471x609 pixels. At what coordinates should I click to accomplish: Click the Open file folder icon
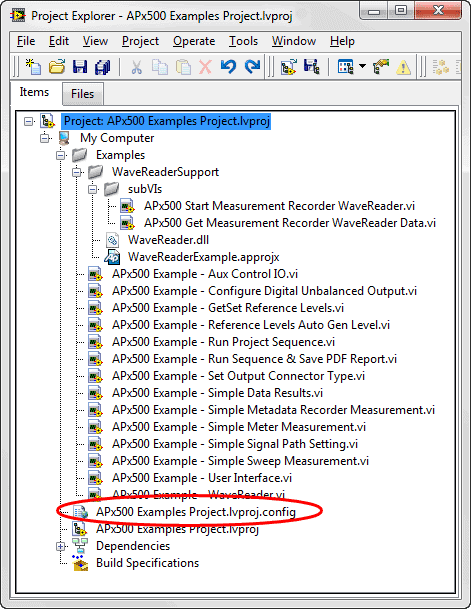(57, 67)
